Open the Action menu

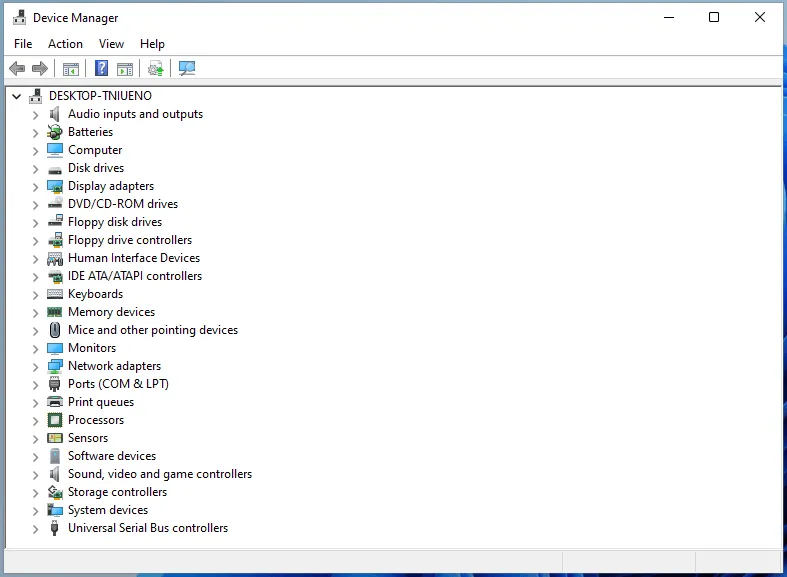click(x=65, y=44)
